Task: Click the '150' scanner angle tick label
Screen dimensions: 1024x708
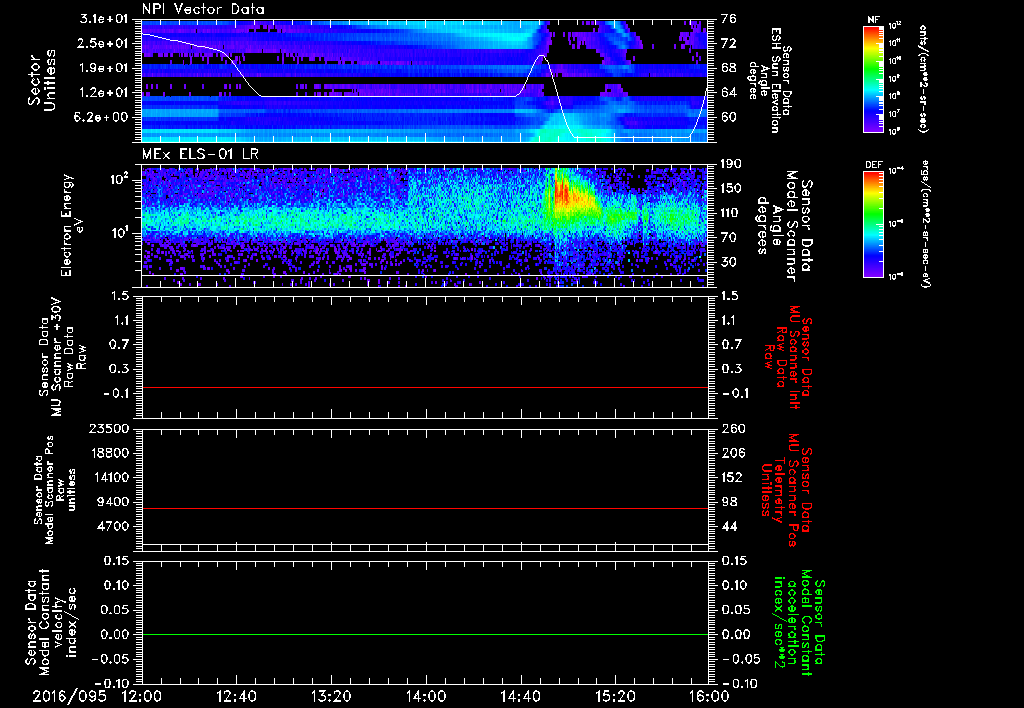Action: point(732,189)
